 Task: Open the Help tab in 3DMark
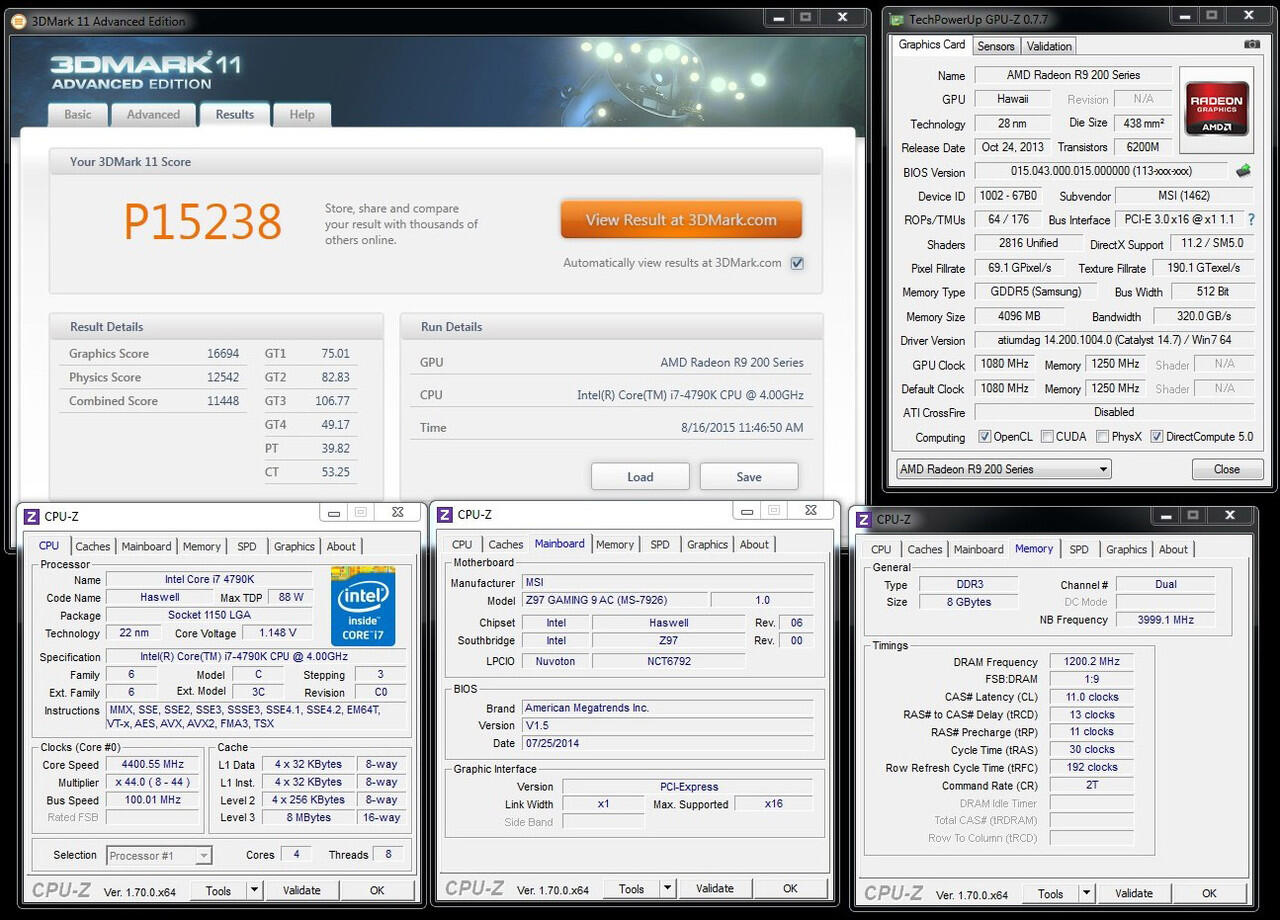coord(302,115)
